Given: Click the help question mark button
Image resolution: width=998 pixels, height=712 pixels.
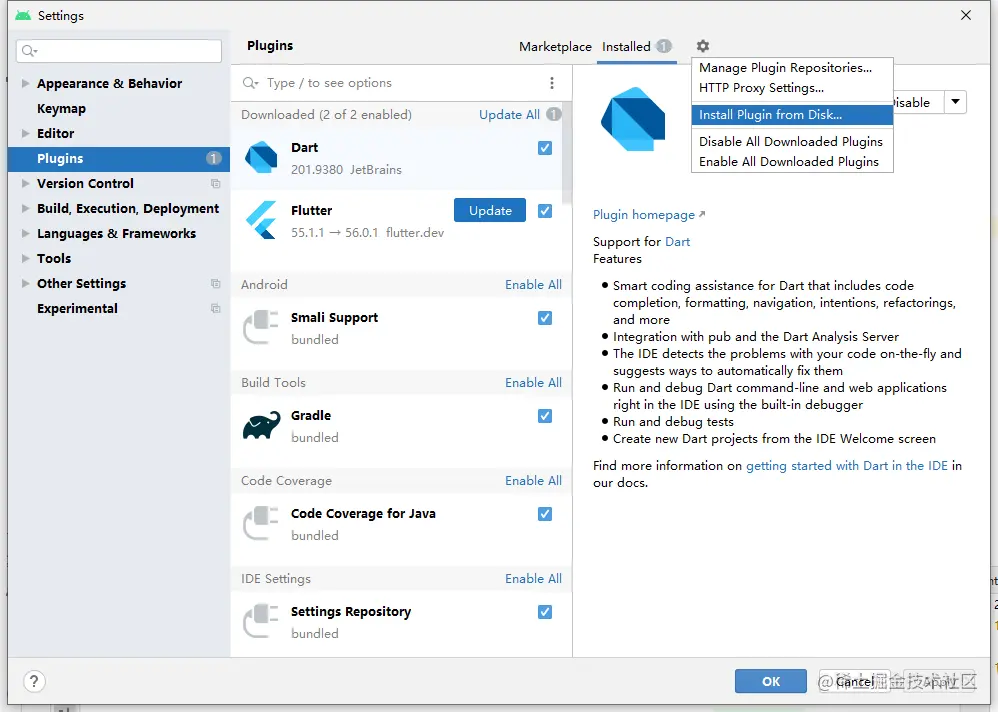Looking at the screenshot, I should click(x=34, y=681).
